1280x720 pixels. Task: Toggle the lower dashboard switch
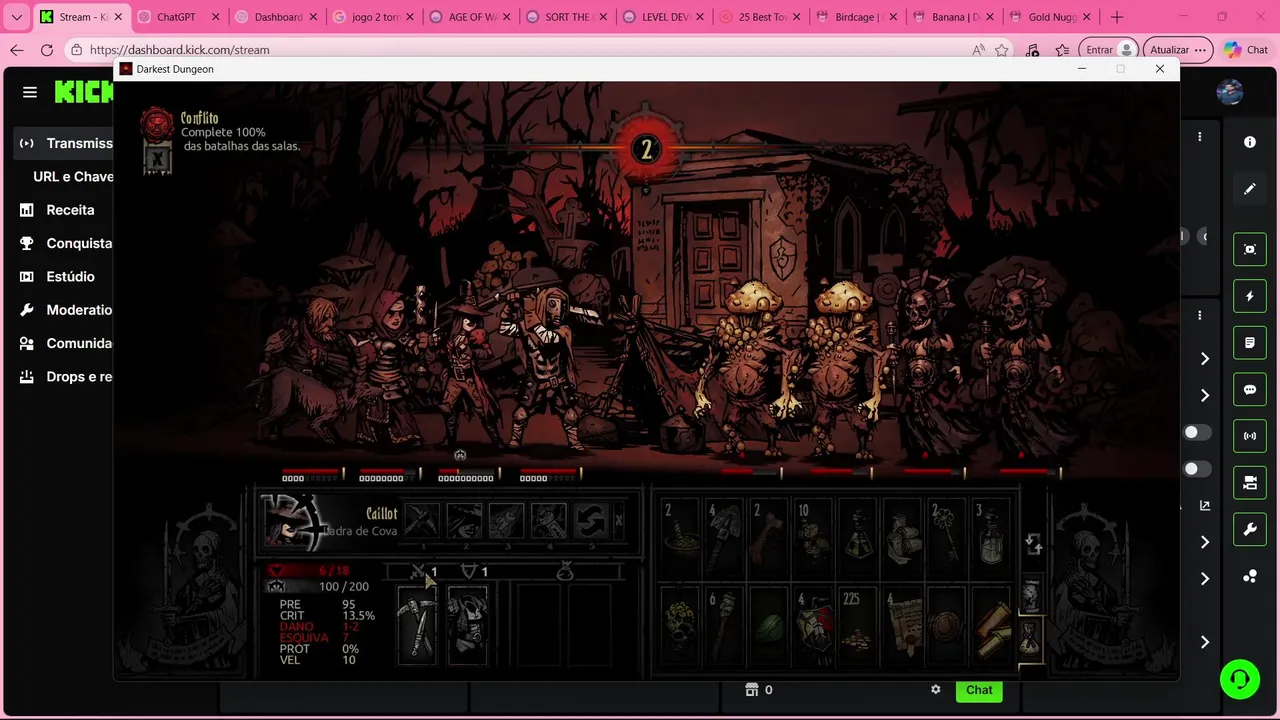(x=1197, y=469)
